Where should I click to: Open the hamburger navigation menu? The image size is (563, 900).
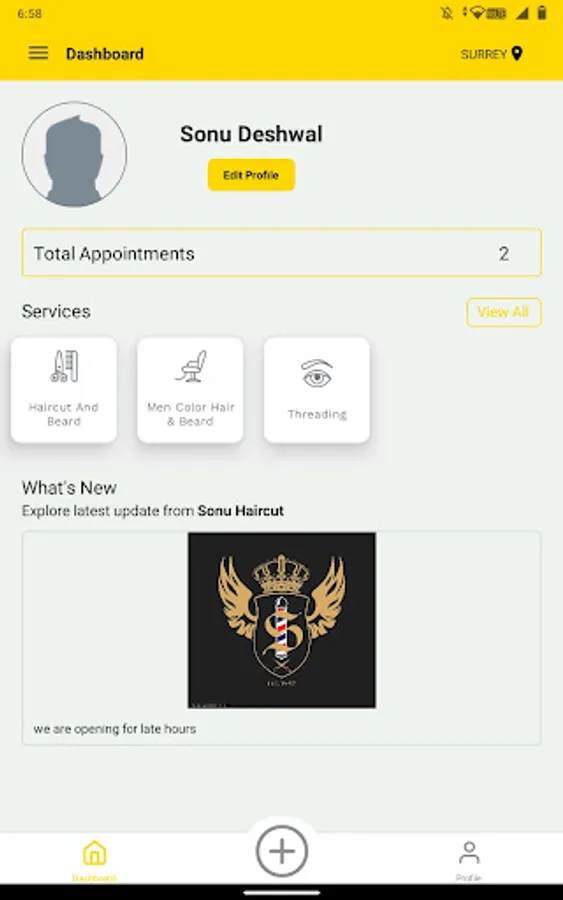(38, 53)
